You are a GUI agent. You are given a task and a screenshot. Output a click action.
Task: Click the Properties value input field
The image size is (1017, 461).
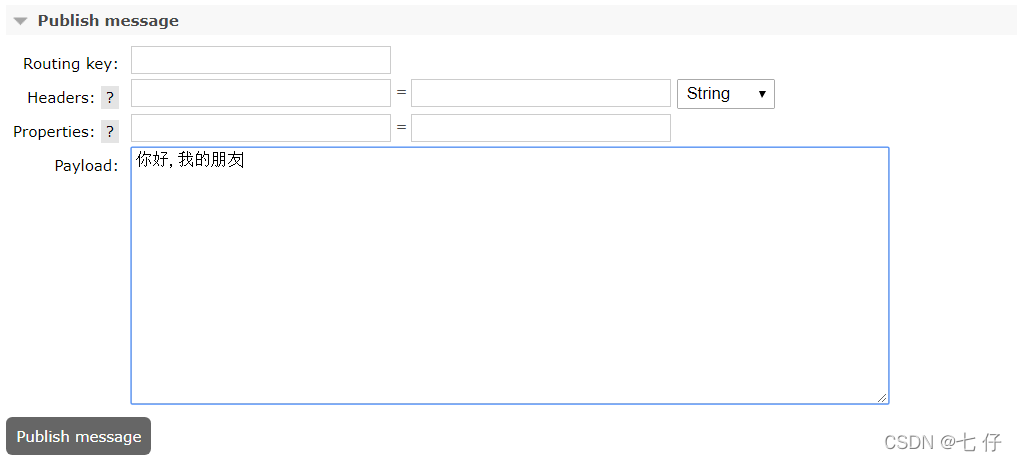540,128
